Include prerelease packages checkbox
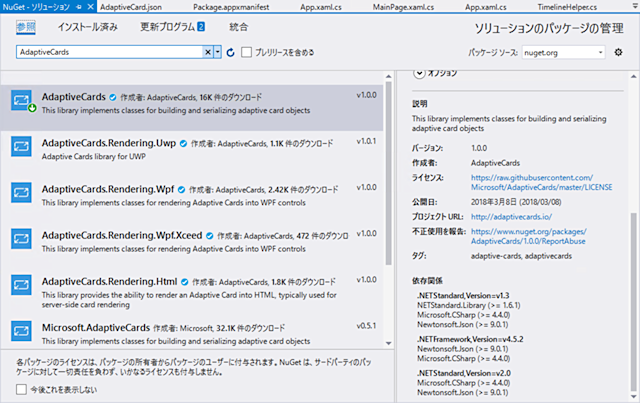 coord(246,52)
